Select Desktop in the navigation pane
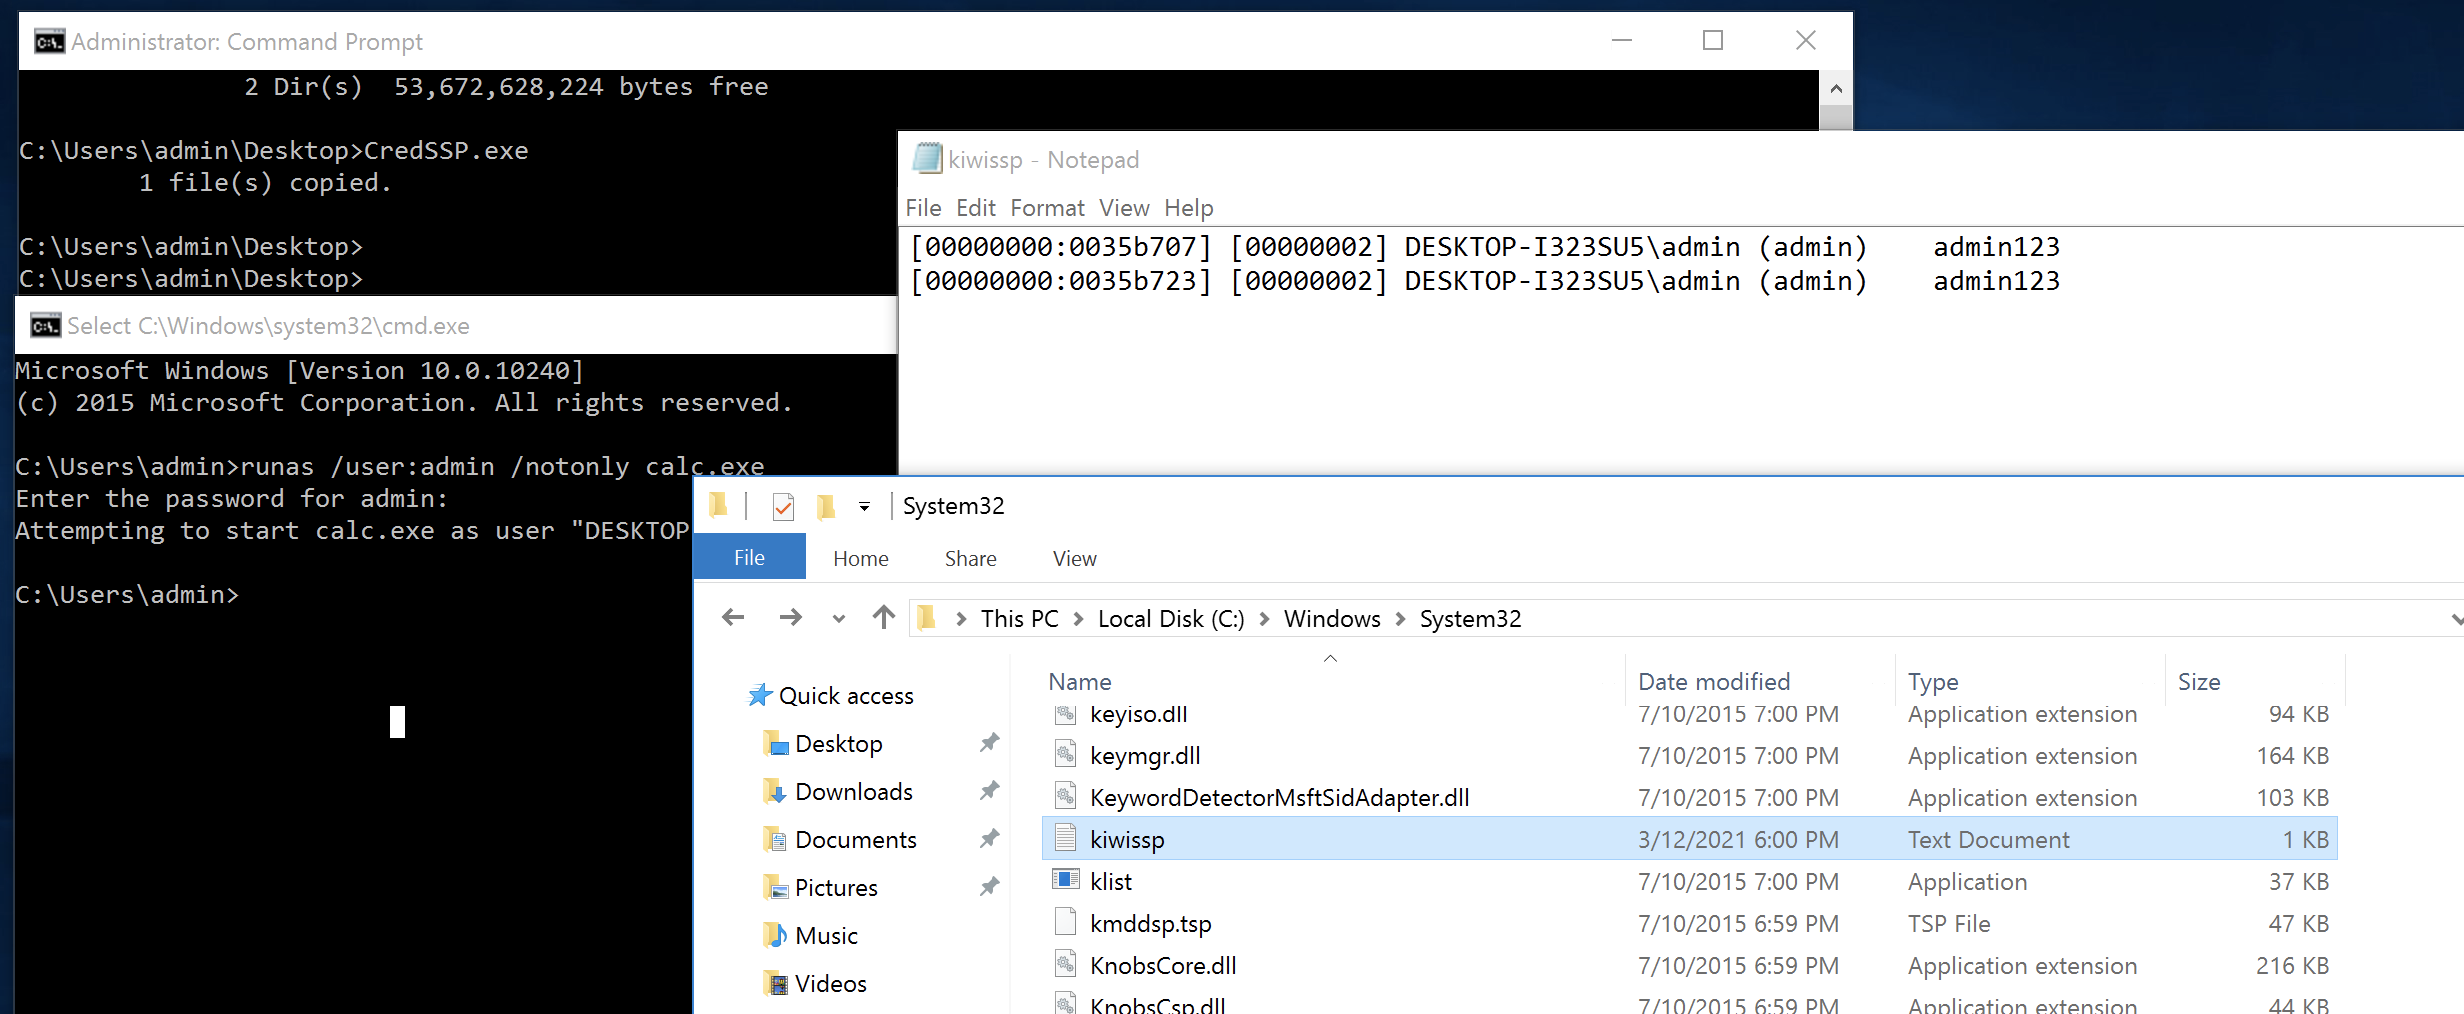The width and height of the screenshot is (2464, 1014). tap(838, 743)
